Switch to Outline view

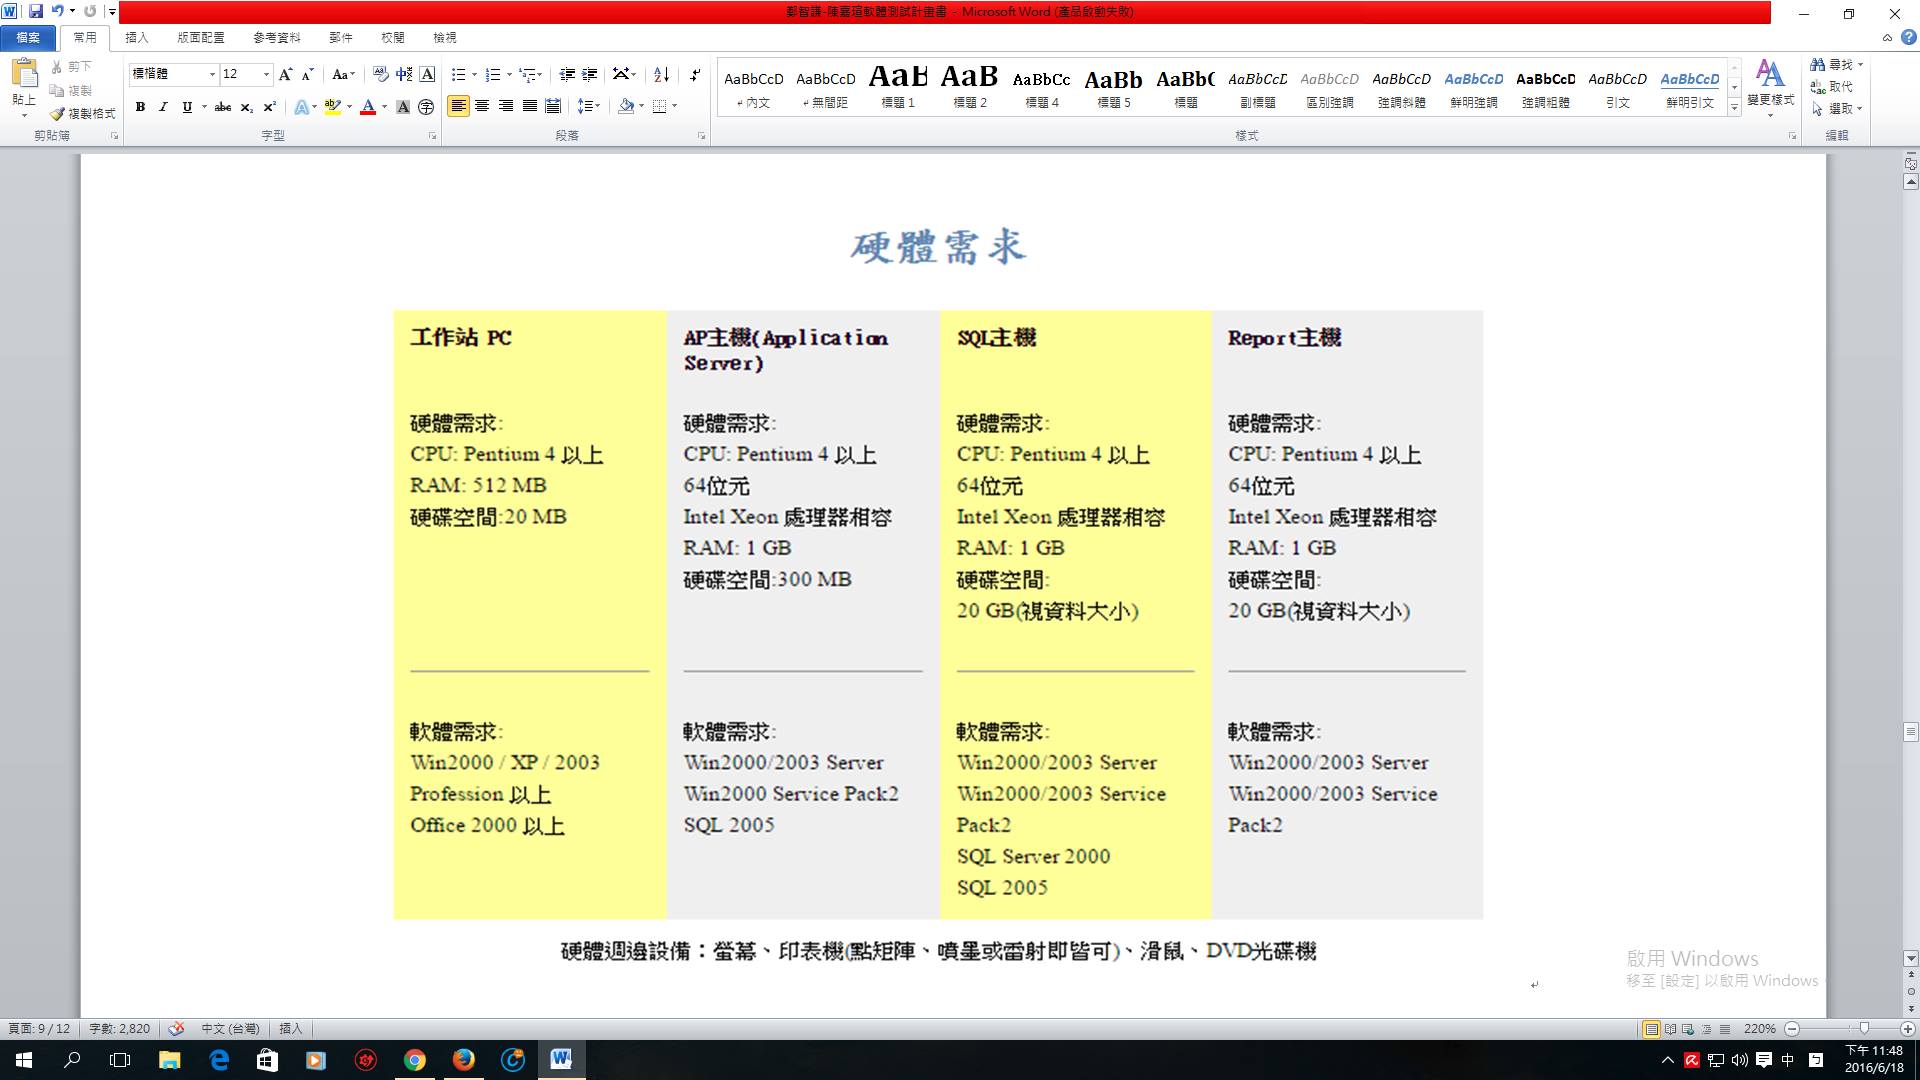1706,1029
